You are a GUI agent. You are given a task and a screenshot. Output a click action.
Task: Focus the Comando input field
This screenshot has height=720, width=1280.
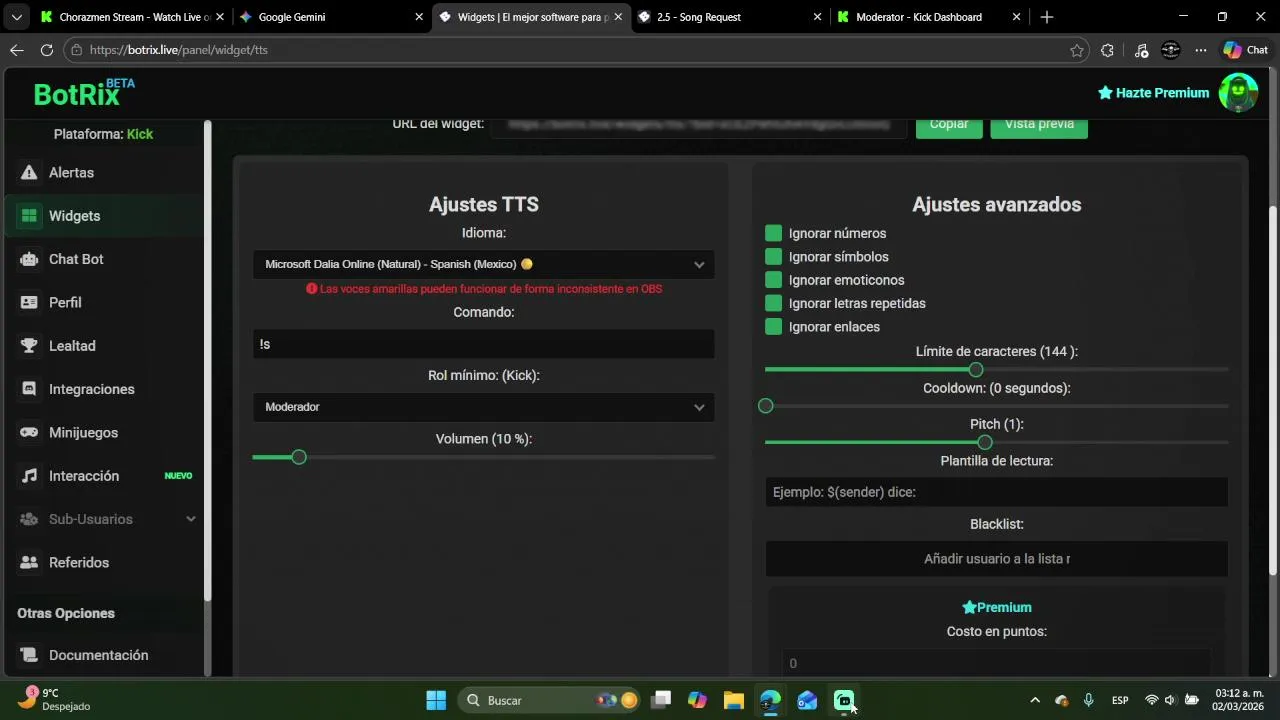[x=483, y=344]
